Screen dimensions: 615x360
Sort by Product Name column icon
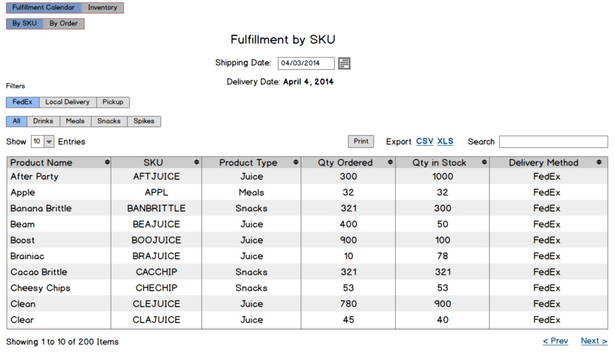107,162
